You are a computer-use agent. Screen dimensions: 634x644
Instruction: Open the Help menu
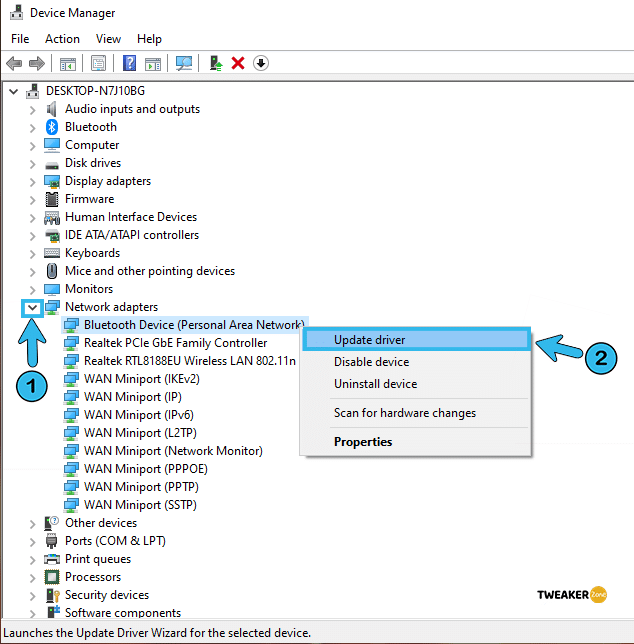(149, 39)
